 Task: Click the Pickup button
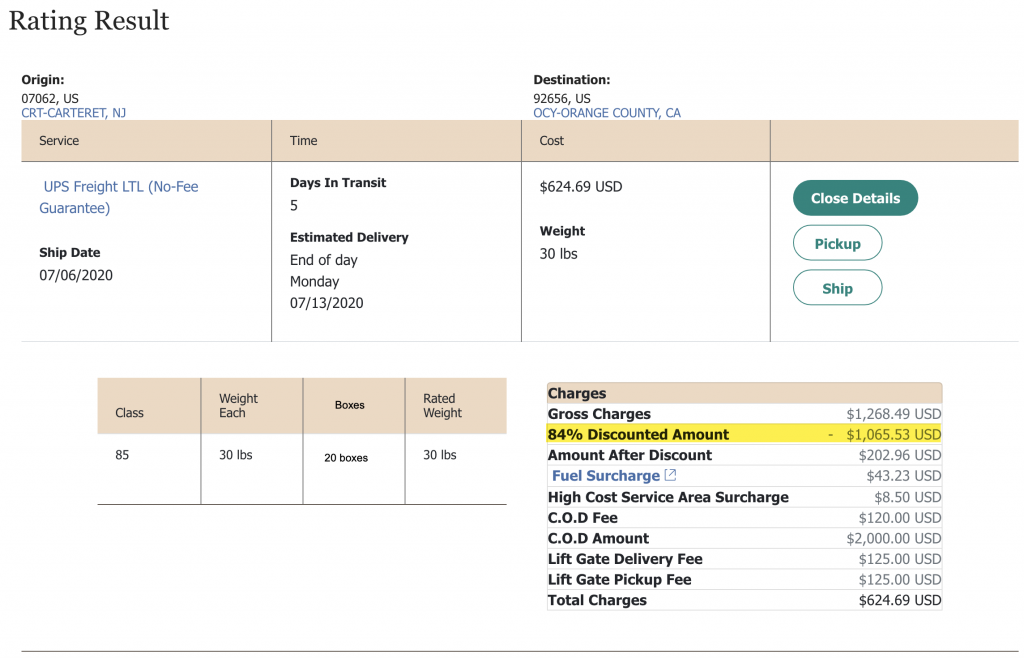pyautogui.click(x=837, y=243)
